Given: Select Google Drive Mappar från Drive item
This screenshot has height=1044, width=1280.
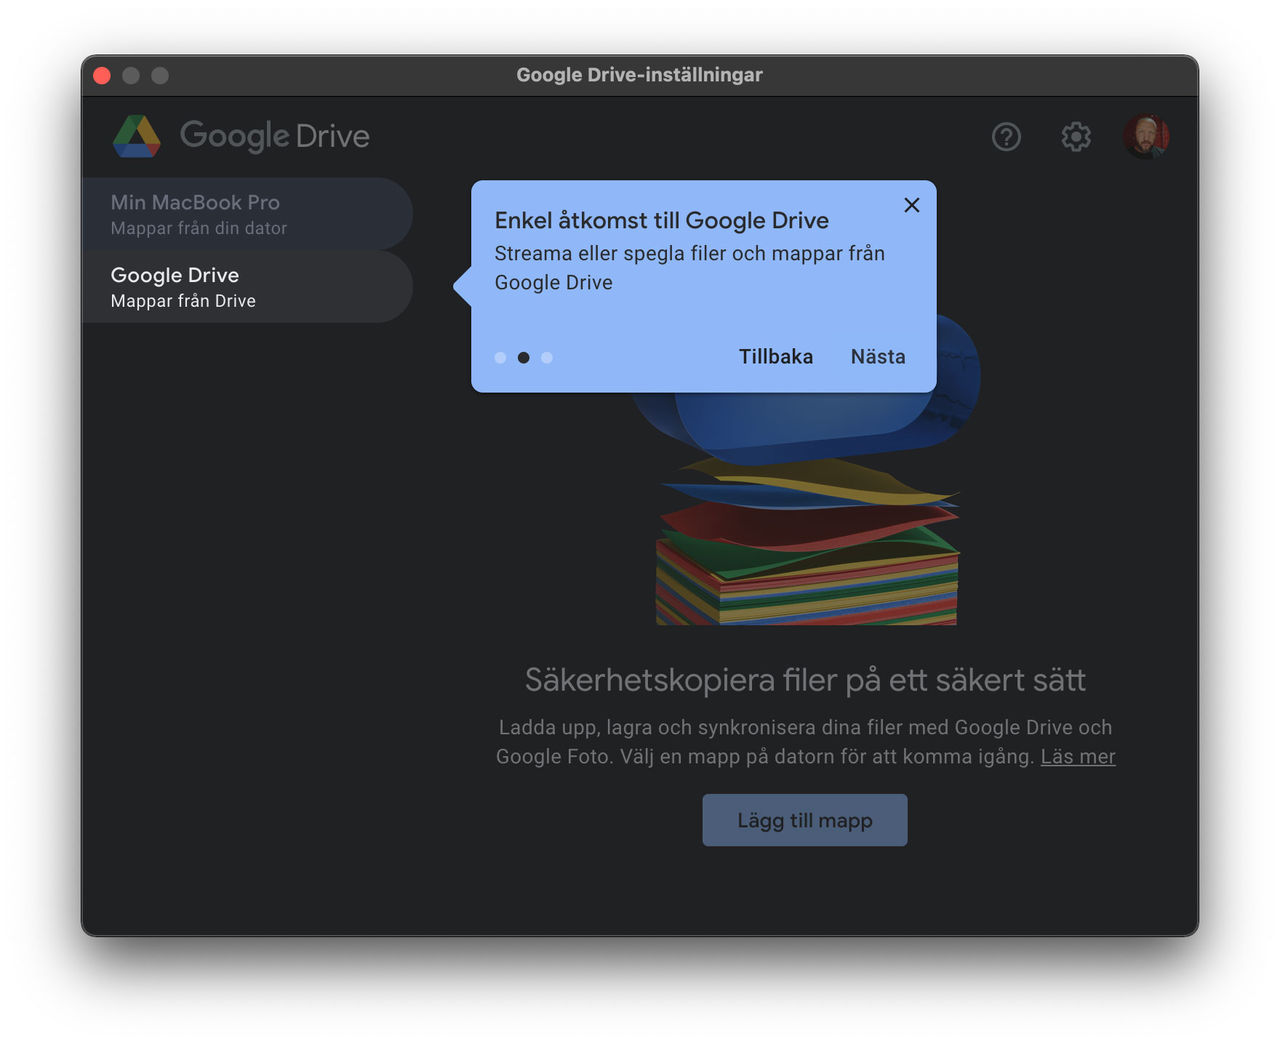Looking at the screenshot, I should [x=247, y=287].
